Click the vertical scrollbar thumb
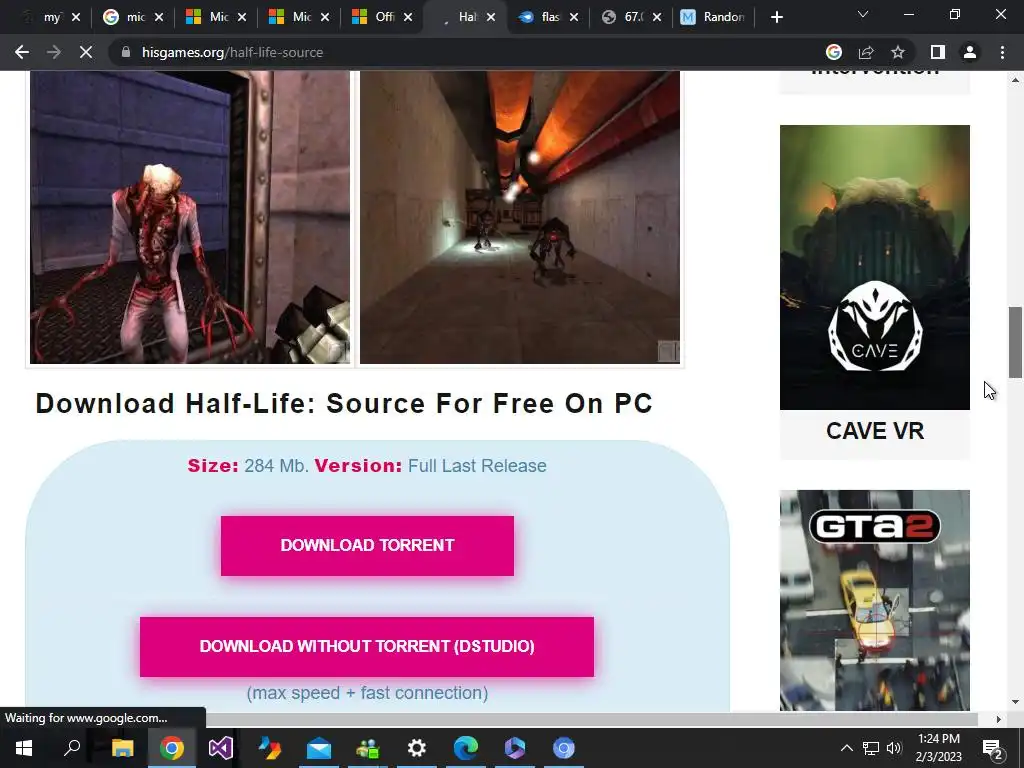 coord(1015,342)
